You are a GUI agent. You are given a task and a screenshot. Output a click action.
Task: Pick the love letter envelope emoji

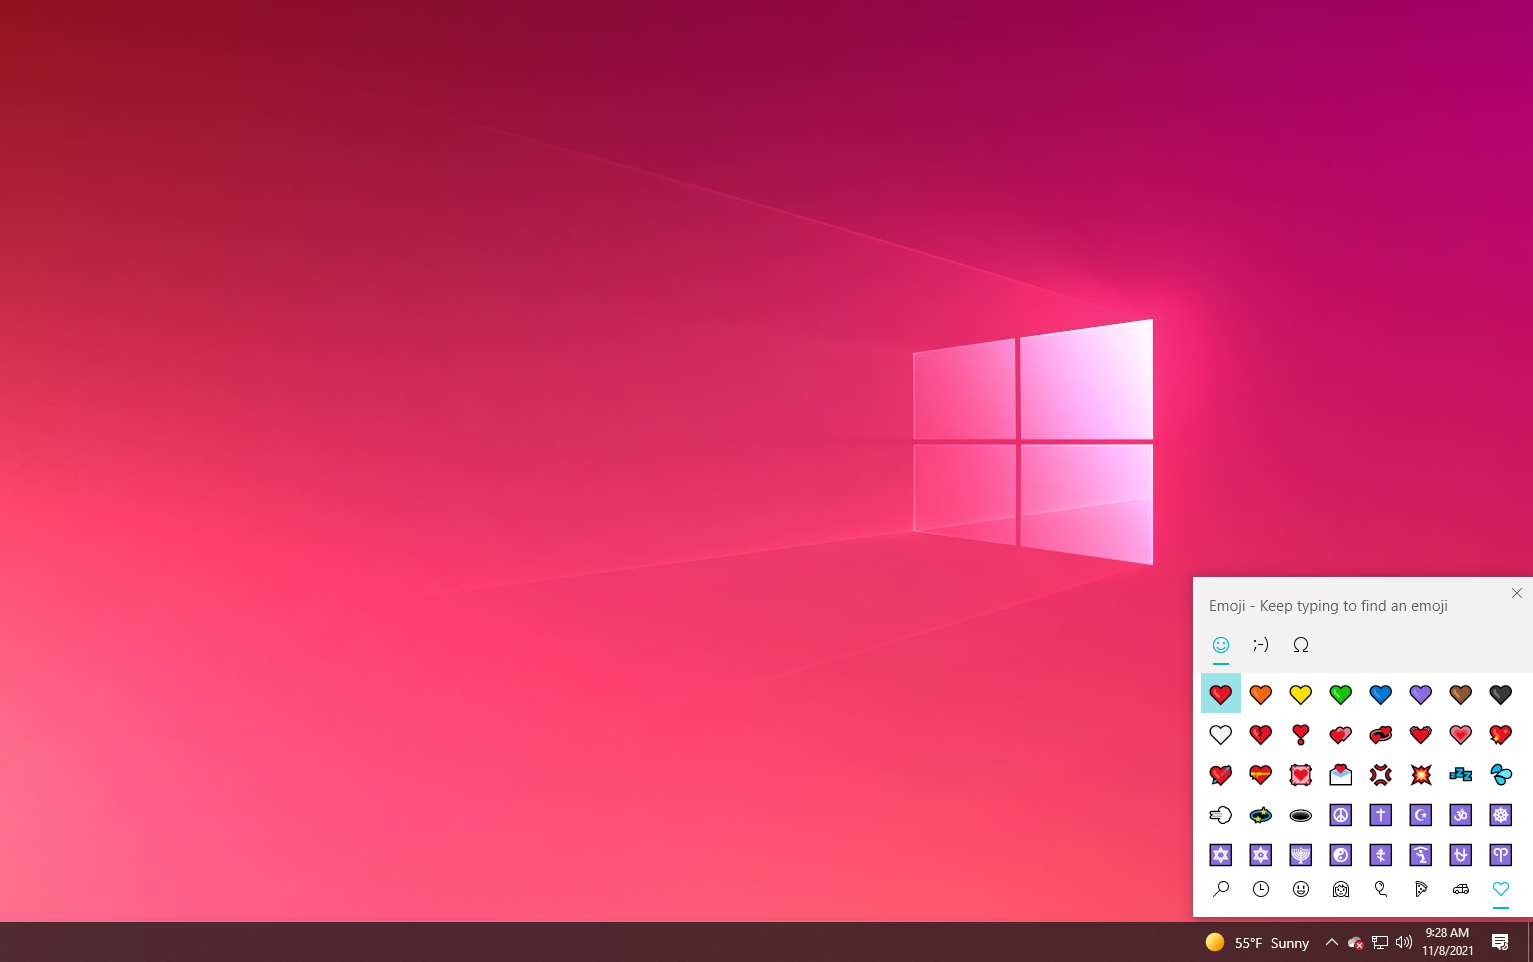(x=1341, y=775)
